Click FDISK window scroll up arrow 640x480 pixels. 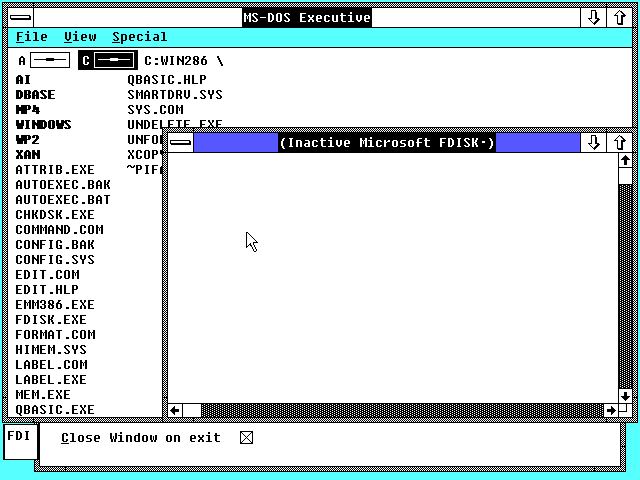click(625, 160)
